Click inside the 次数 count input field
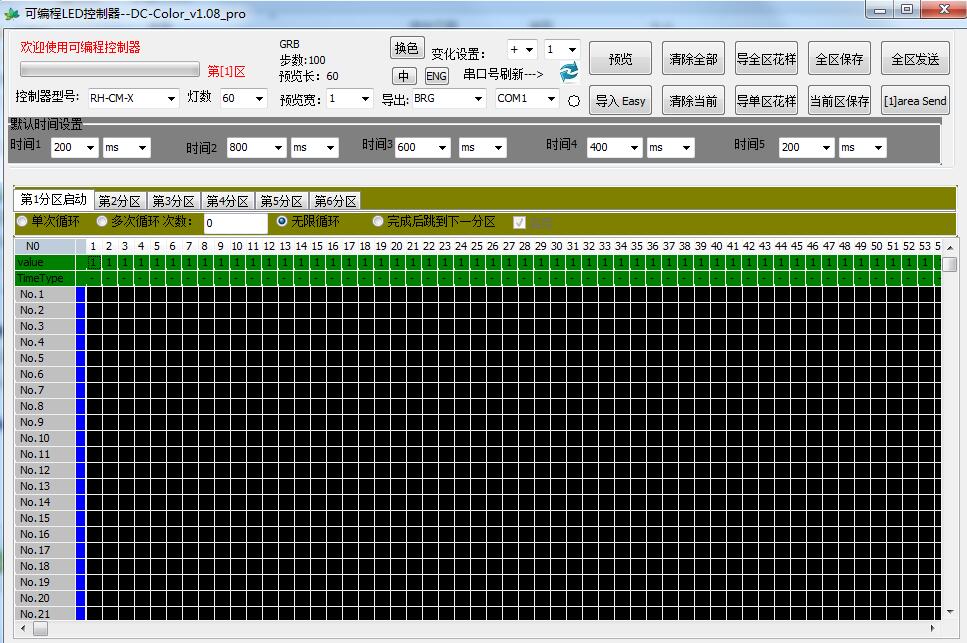The height and width of the screenshot is (643, 967). (x=235, y=221)
